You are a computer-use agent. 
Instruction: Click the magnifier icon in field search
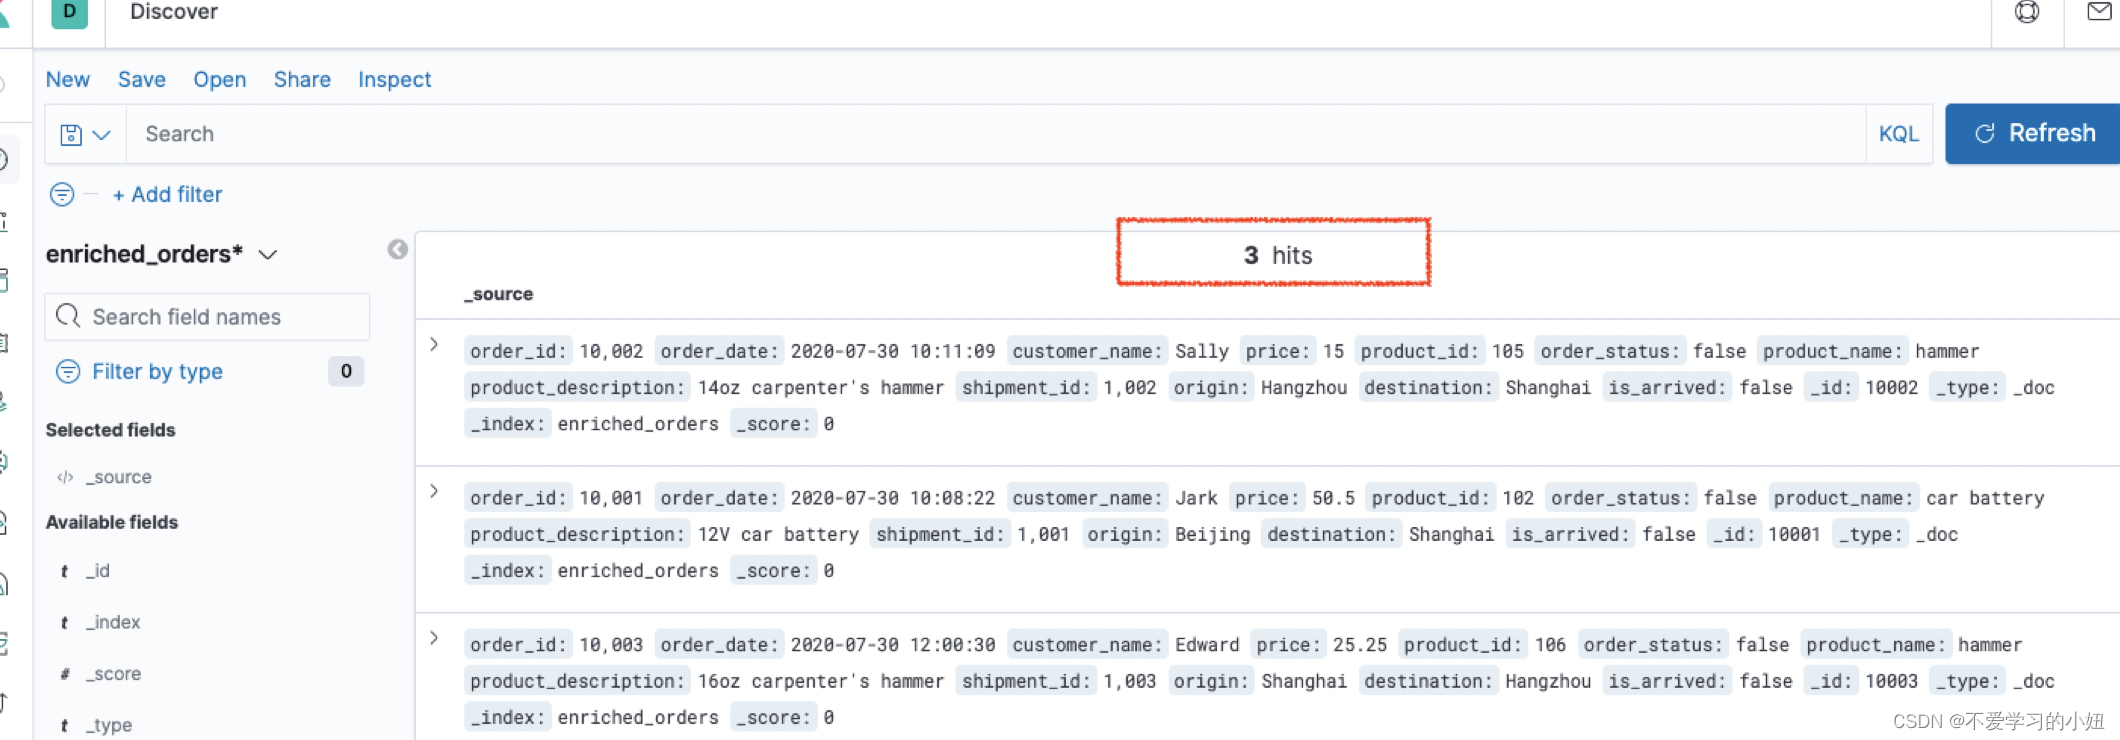pyautogui.click(x=68, y=316)
